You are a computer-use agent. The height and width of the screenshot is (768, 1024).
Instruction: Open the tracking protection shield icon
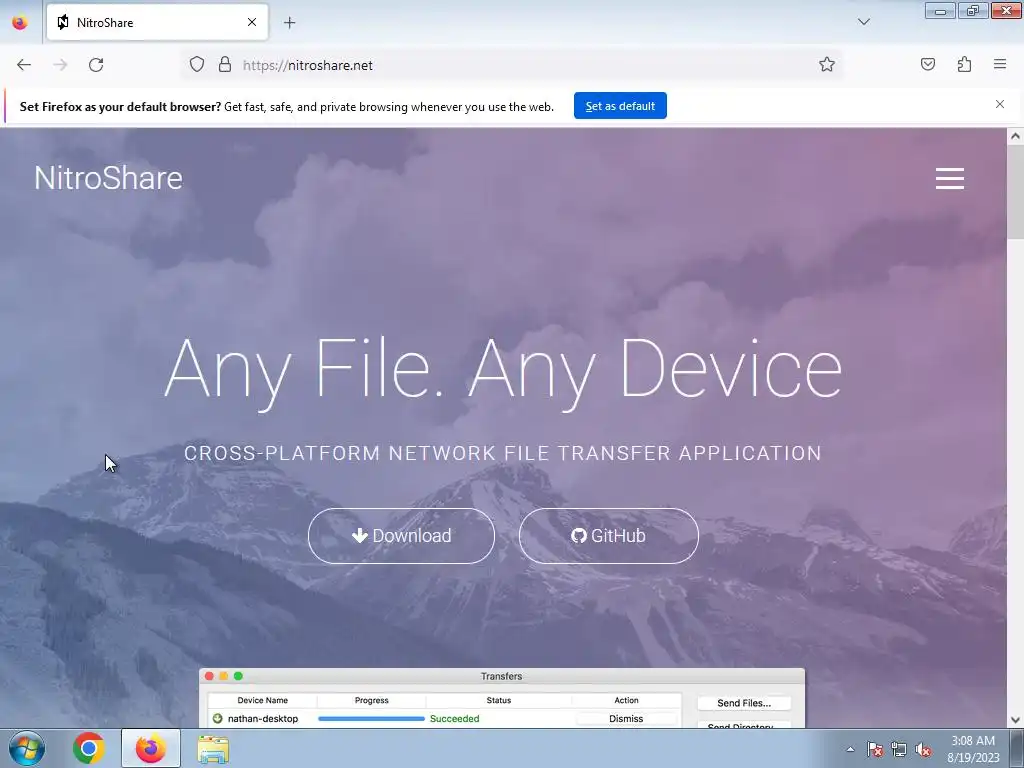coord(197,65)
